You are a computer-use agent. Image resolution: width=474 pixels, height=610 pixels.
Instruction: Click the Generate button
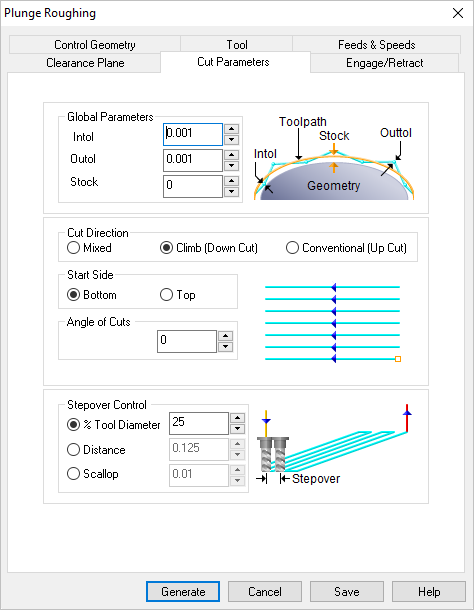coord(183,592)
